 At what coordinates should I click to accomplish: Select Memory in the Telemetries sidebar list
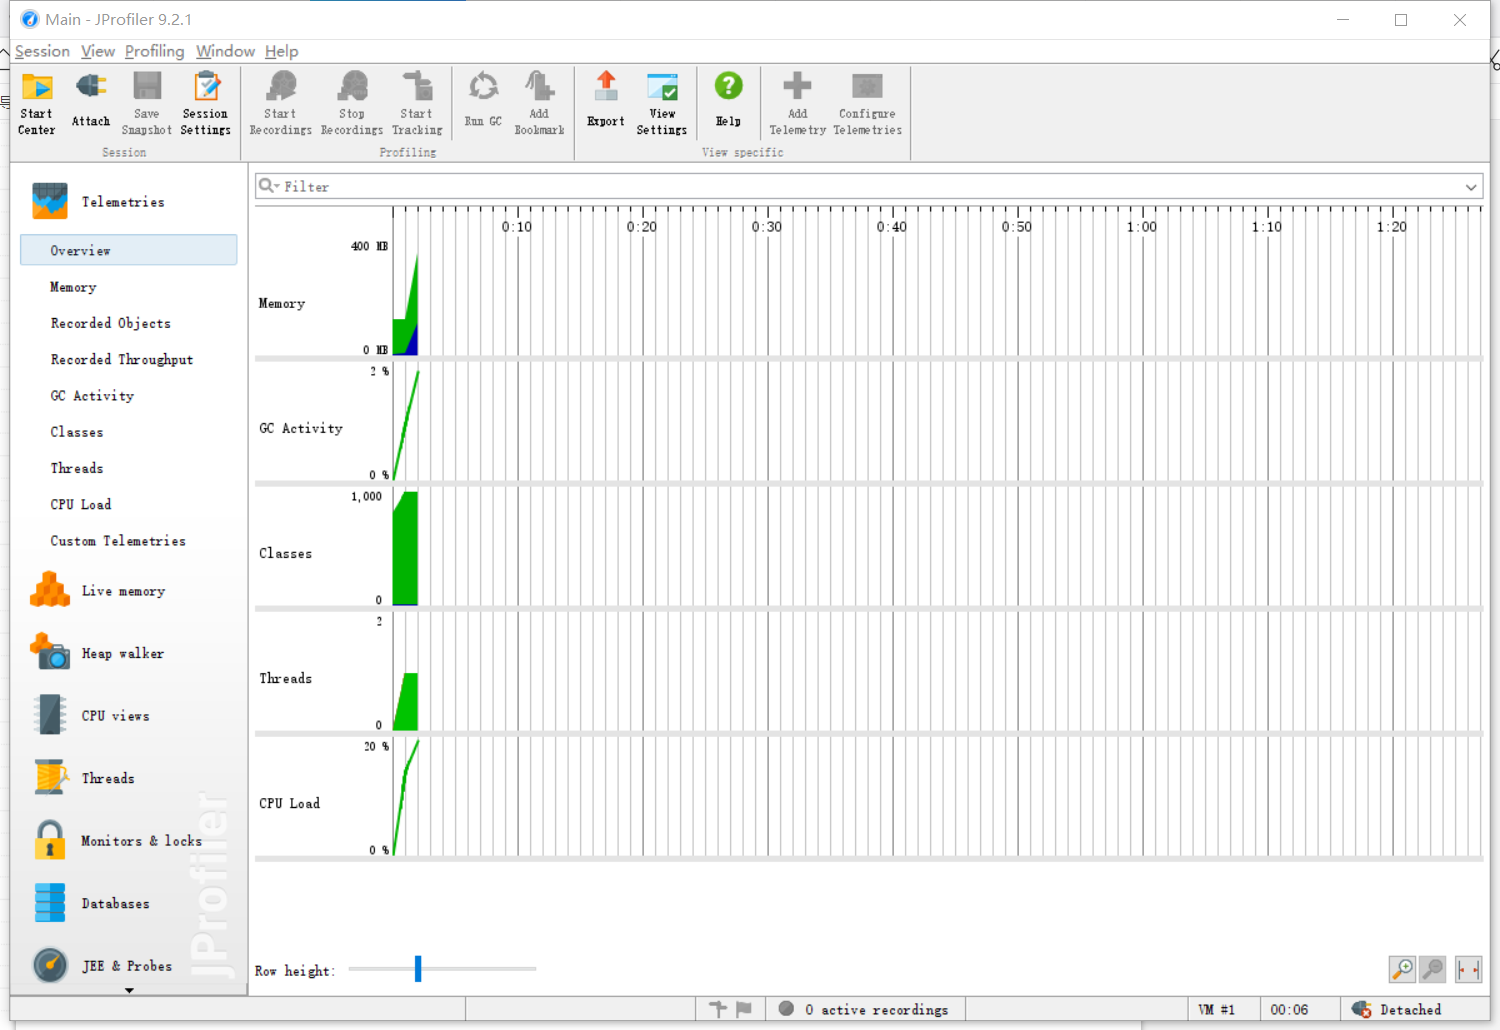pyautogui.click(x=74, y=287)
